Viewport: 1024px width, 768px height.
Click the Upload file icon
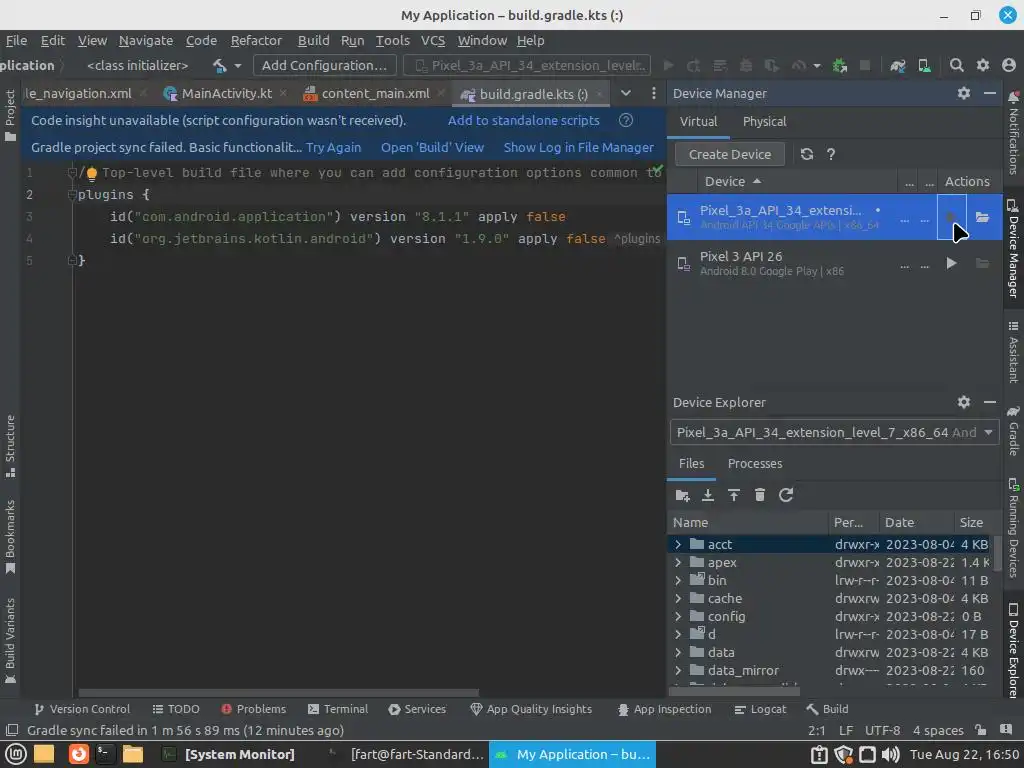click(733, 495)
